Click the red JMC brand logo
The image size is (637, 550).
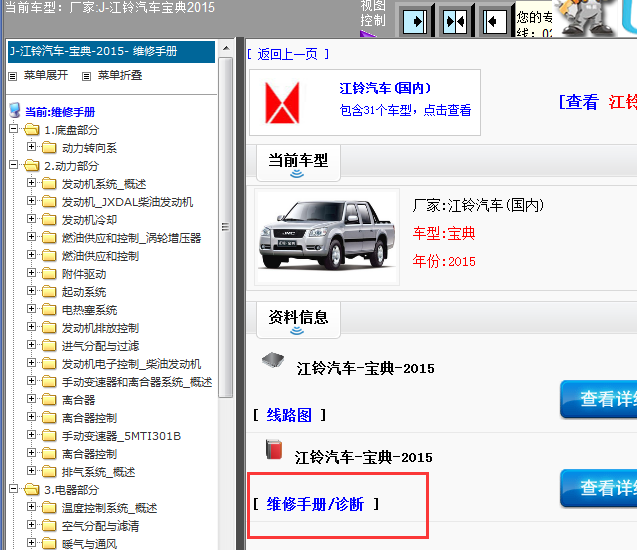[x=282, y=102]
